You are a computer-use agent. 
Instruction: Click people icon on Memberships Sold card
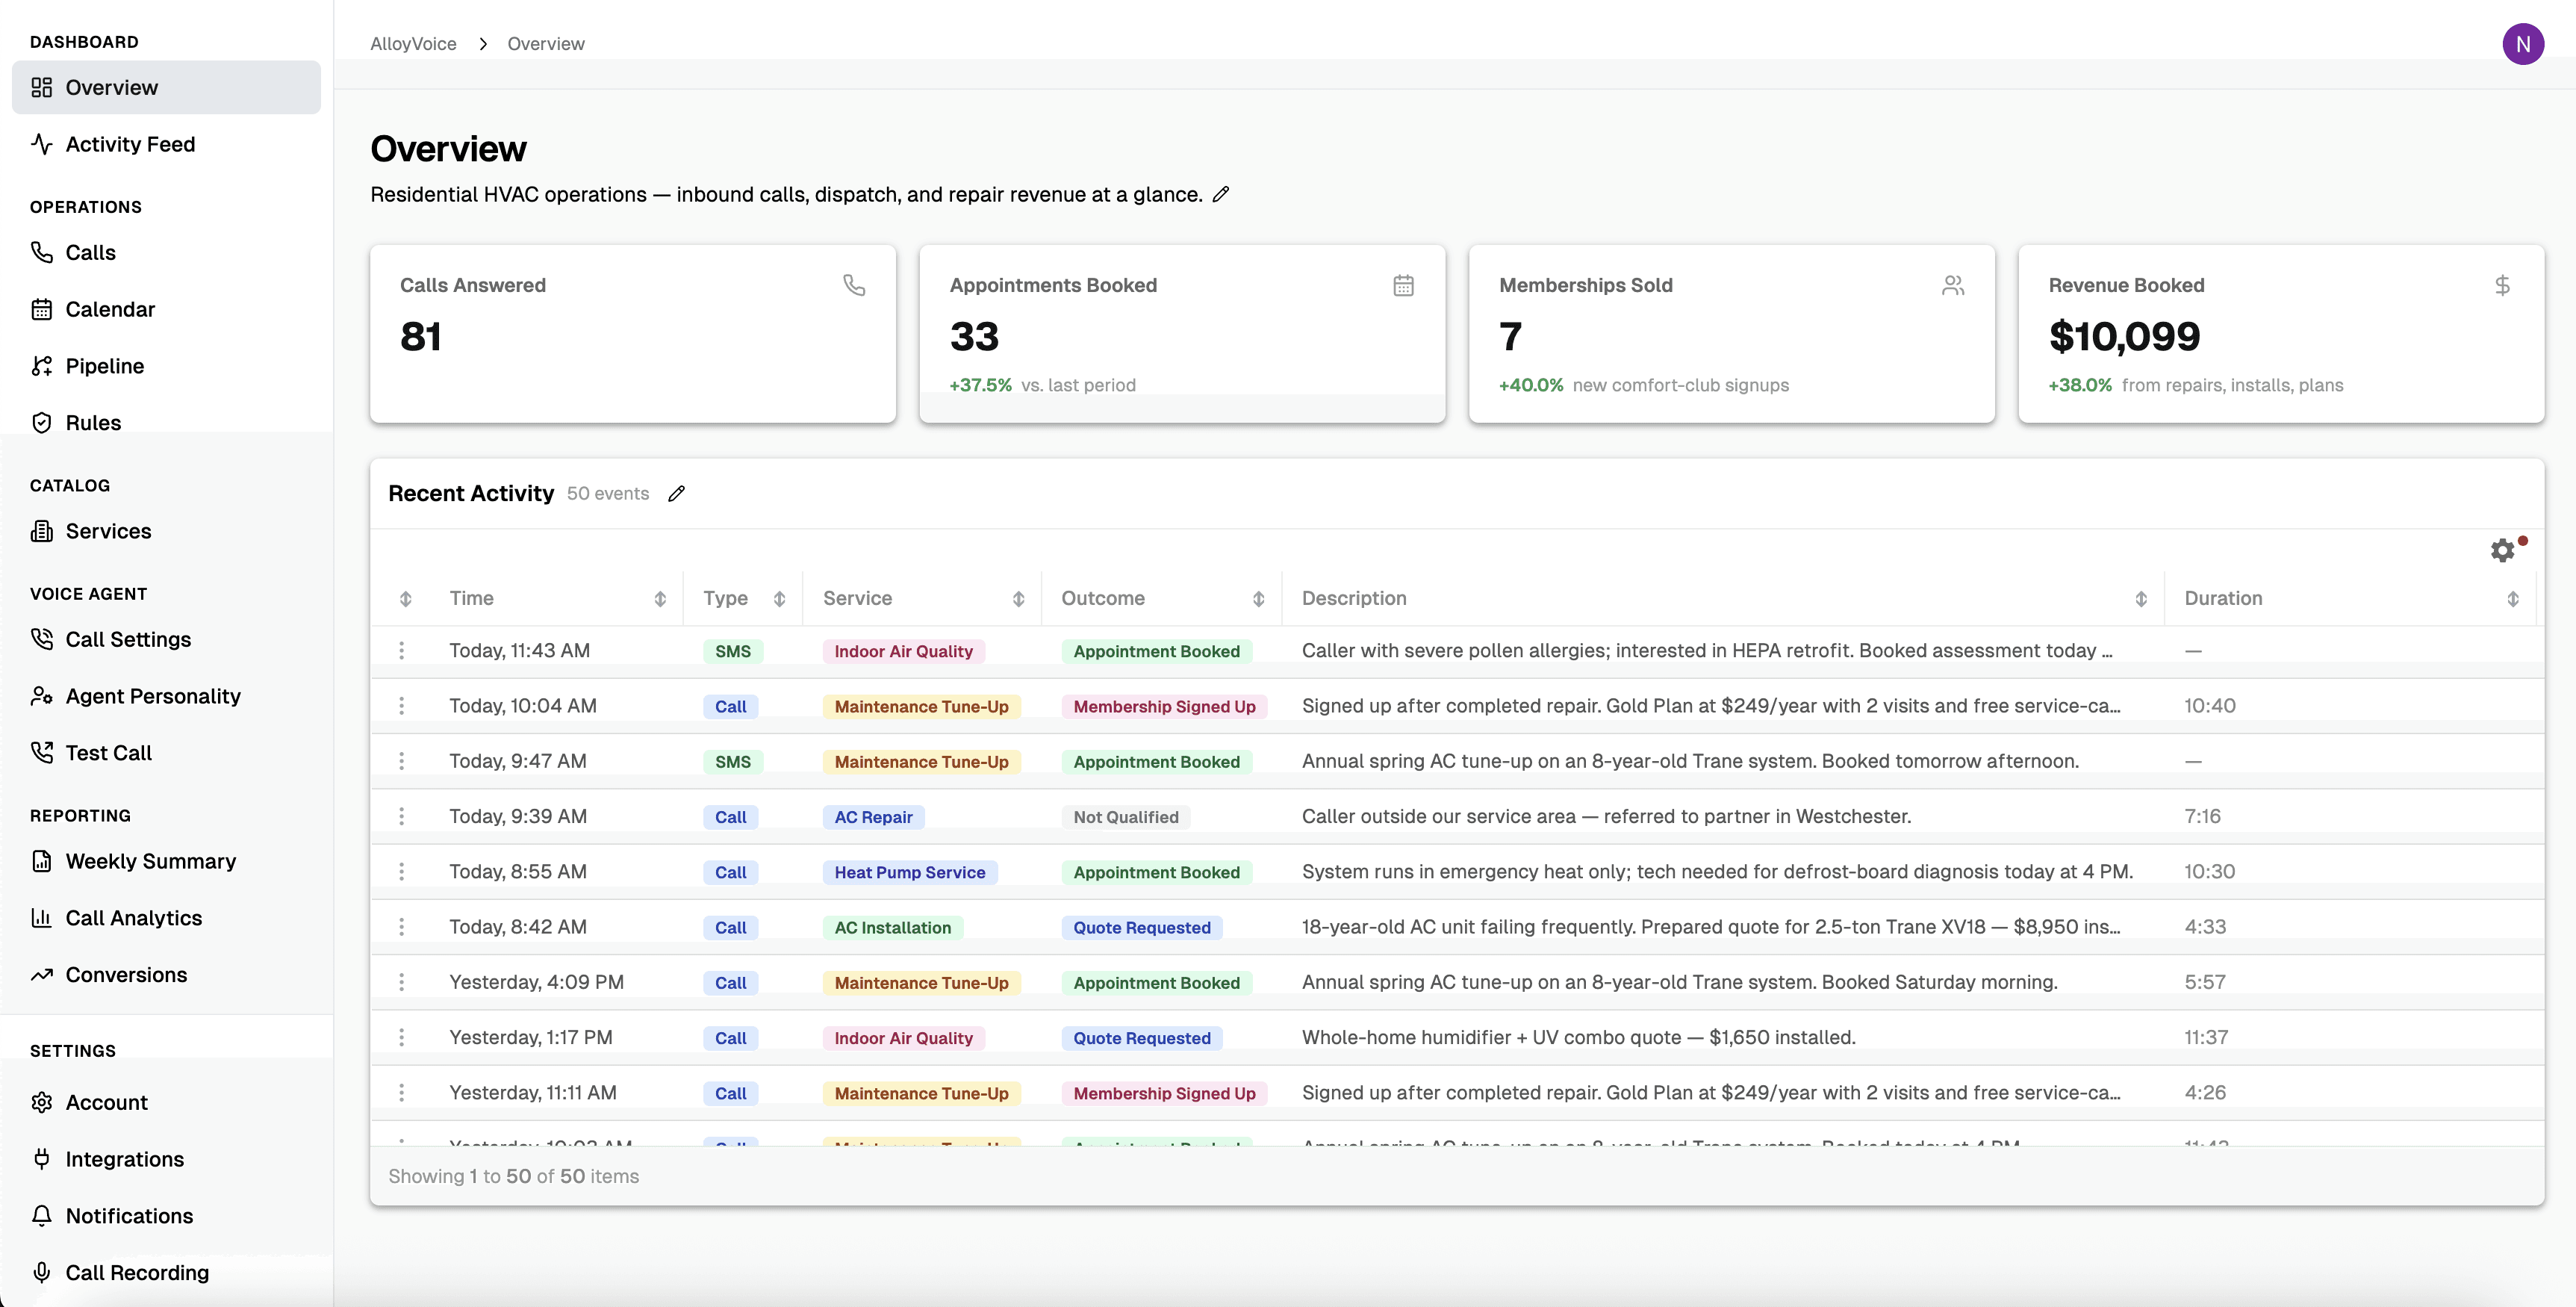click(x=1953, y=285)
